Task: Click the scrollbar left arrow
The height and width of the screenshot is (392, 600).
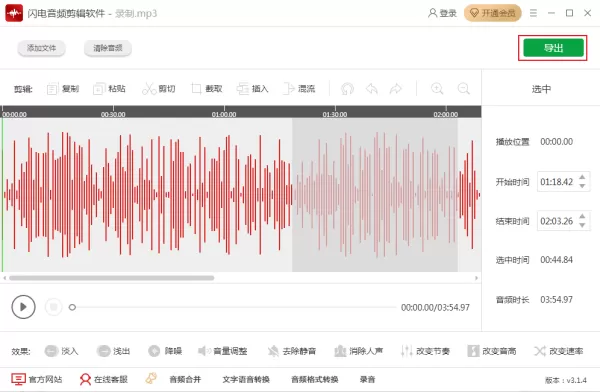Action: 5,278
